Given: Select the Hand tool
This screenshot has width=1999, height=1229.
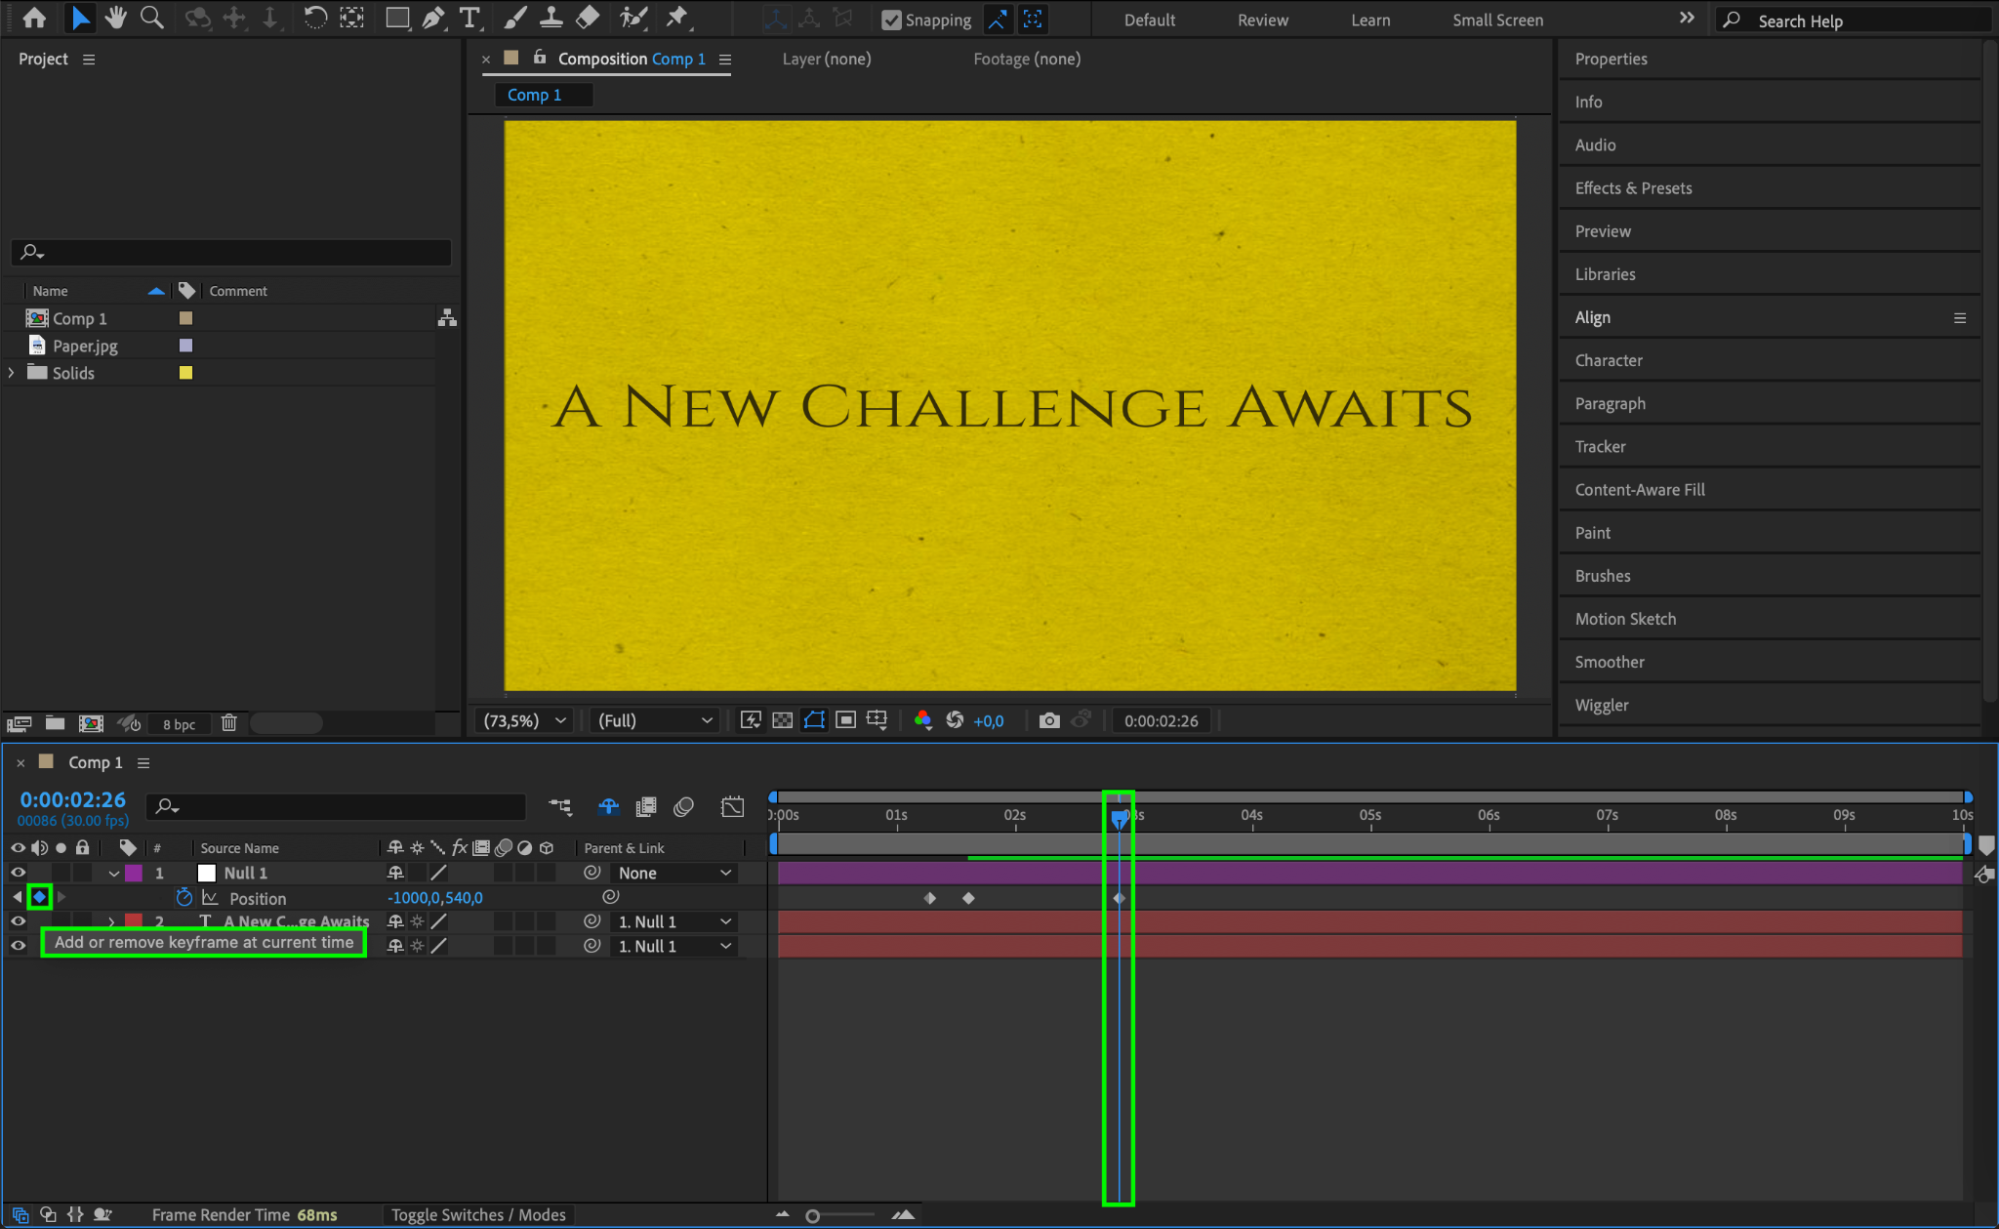Looking at the screenshot, I should click(116, 17).
